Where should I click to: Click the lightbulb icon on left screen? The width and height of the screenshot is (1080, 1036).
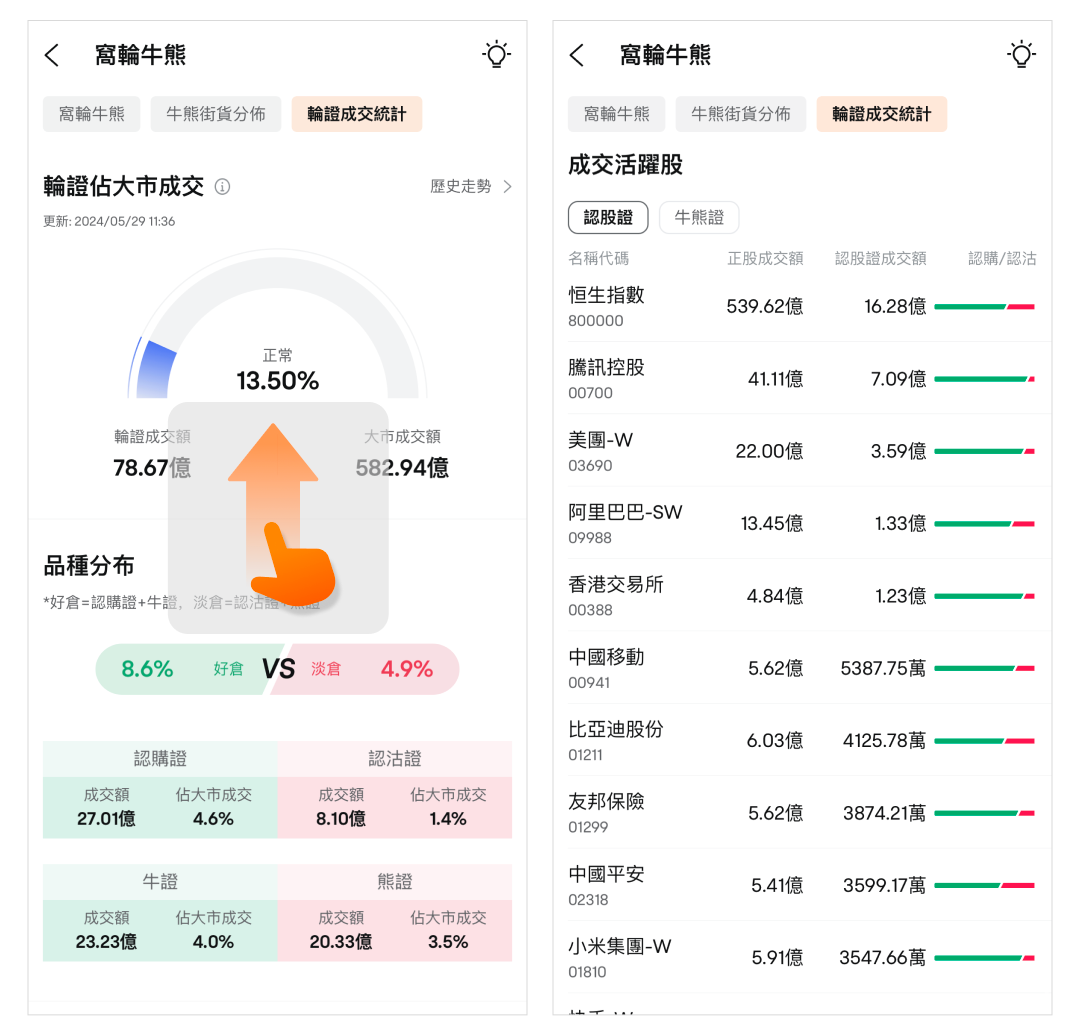496,55
